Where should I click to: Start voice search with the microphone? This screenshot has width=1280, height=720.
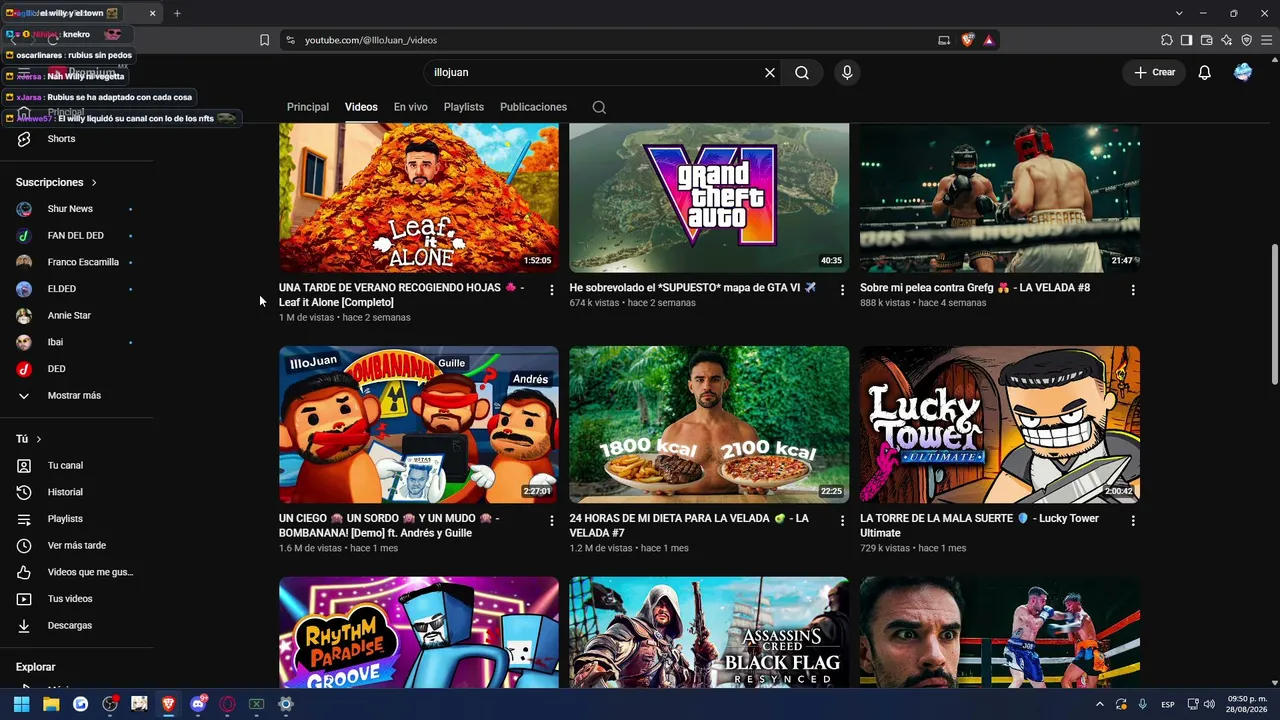coord(847,73)
